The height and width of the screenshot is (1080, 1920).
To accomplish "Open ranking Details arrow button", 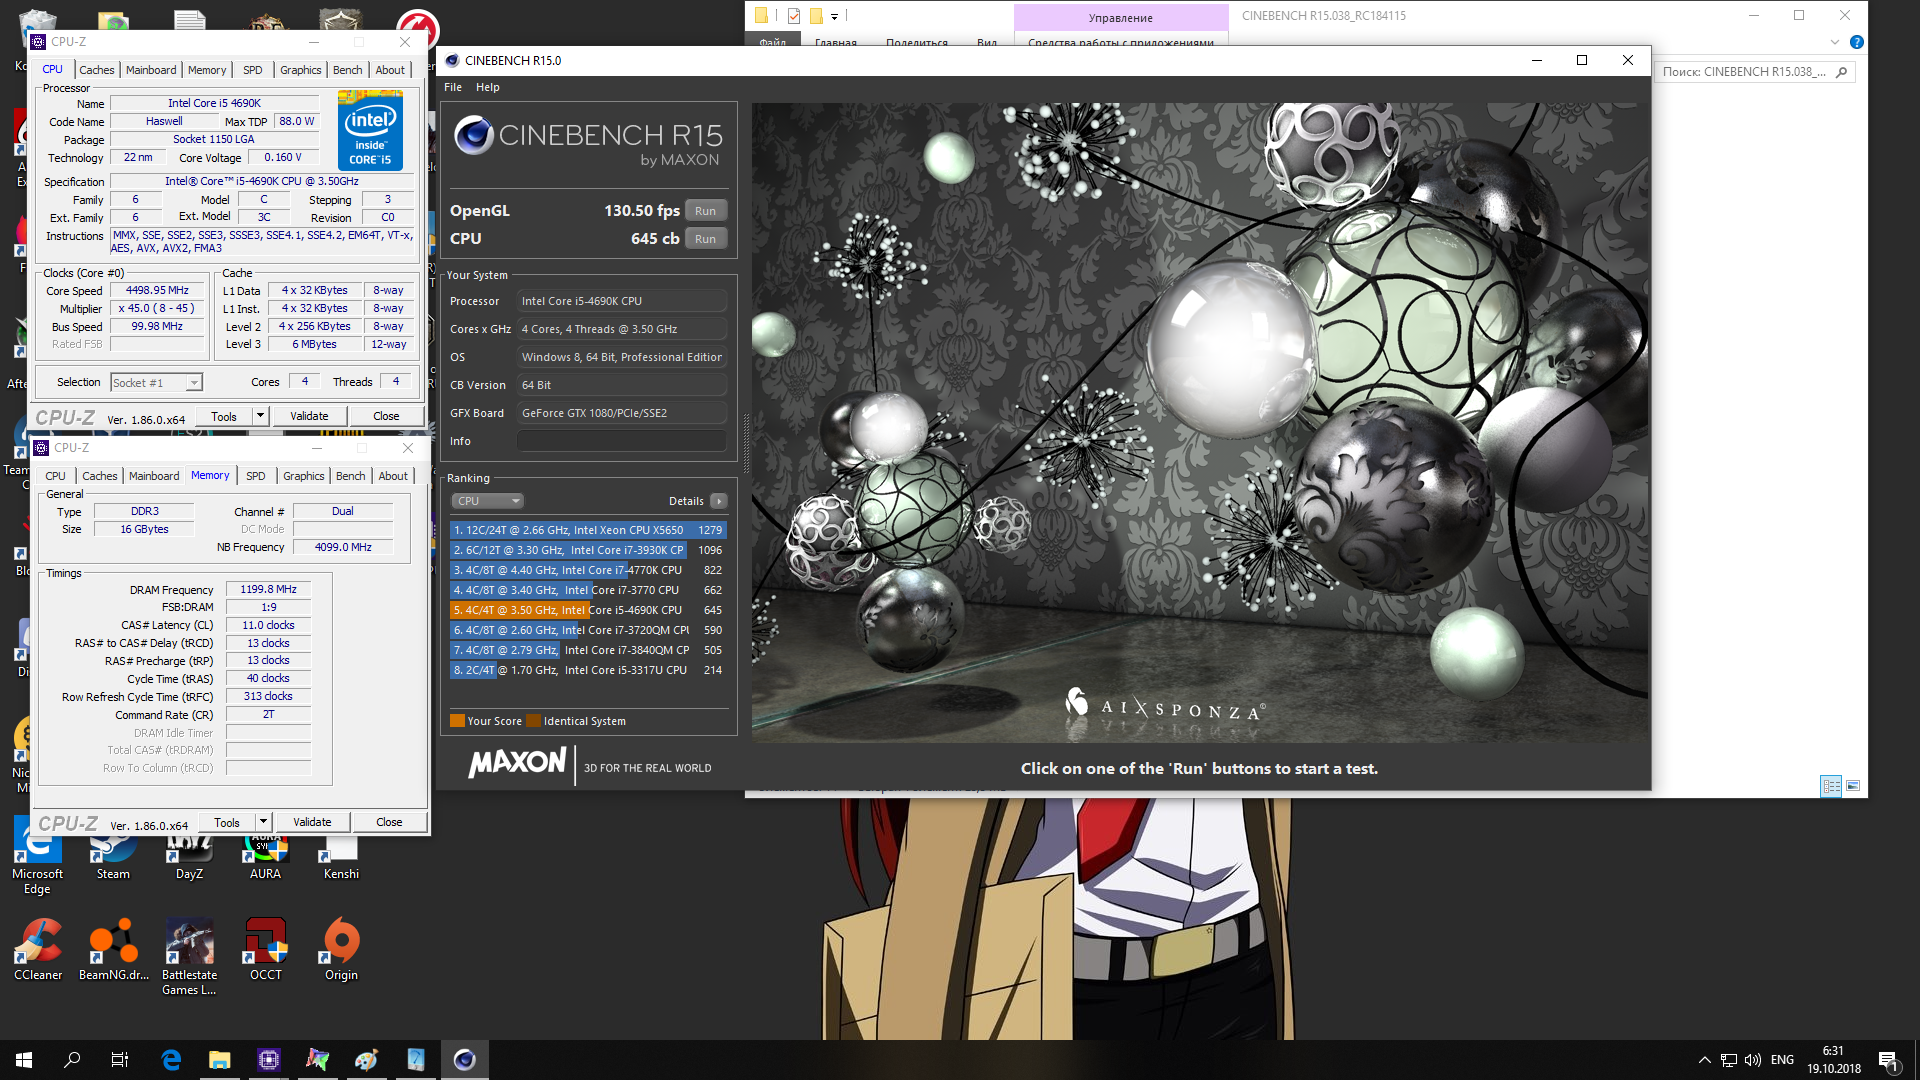I will click(x=719, y=501).
